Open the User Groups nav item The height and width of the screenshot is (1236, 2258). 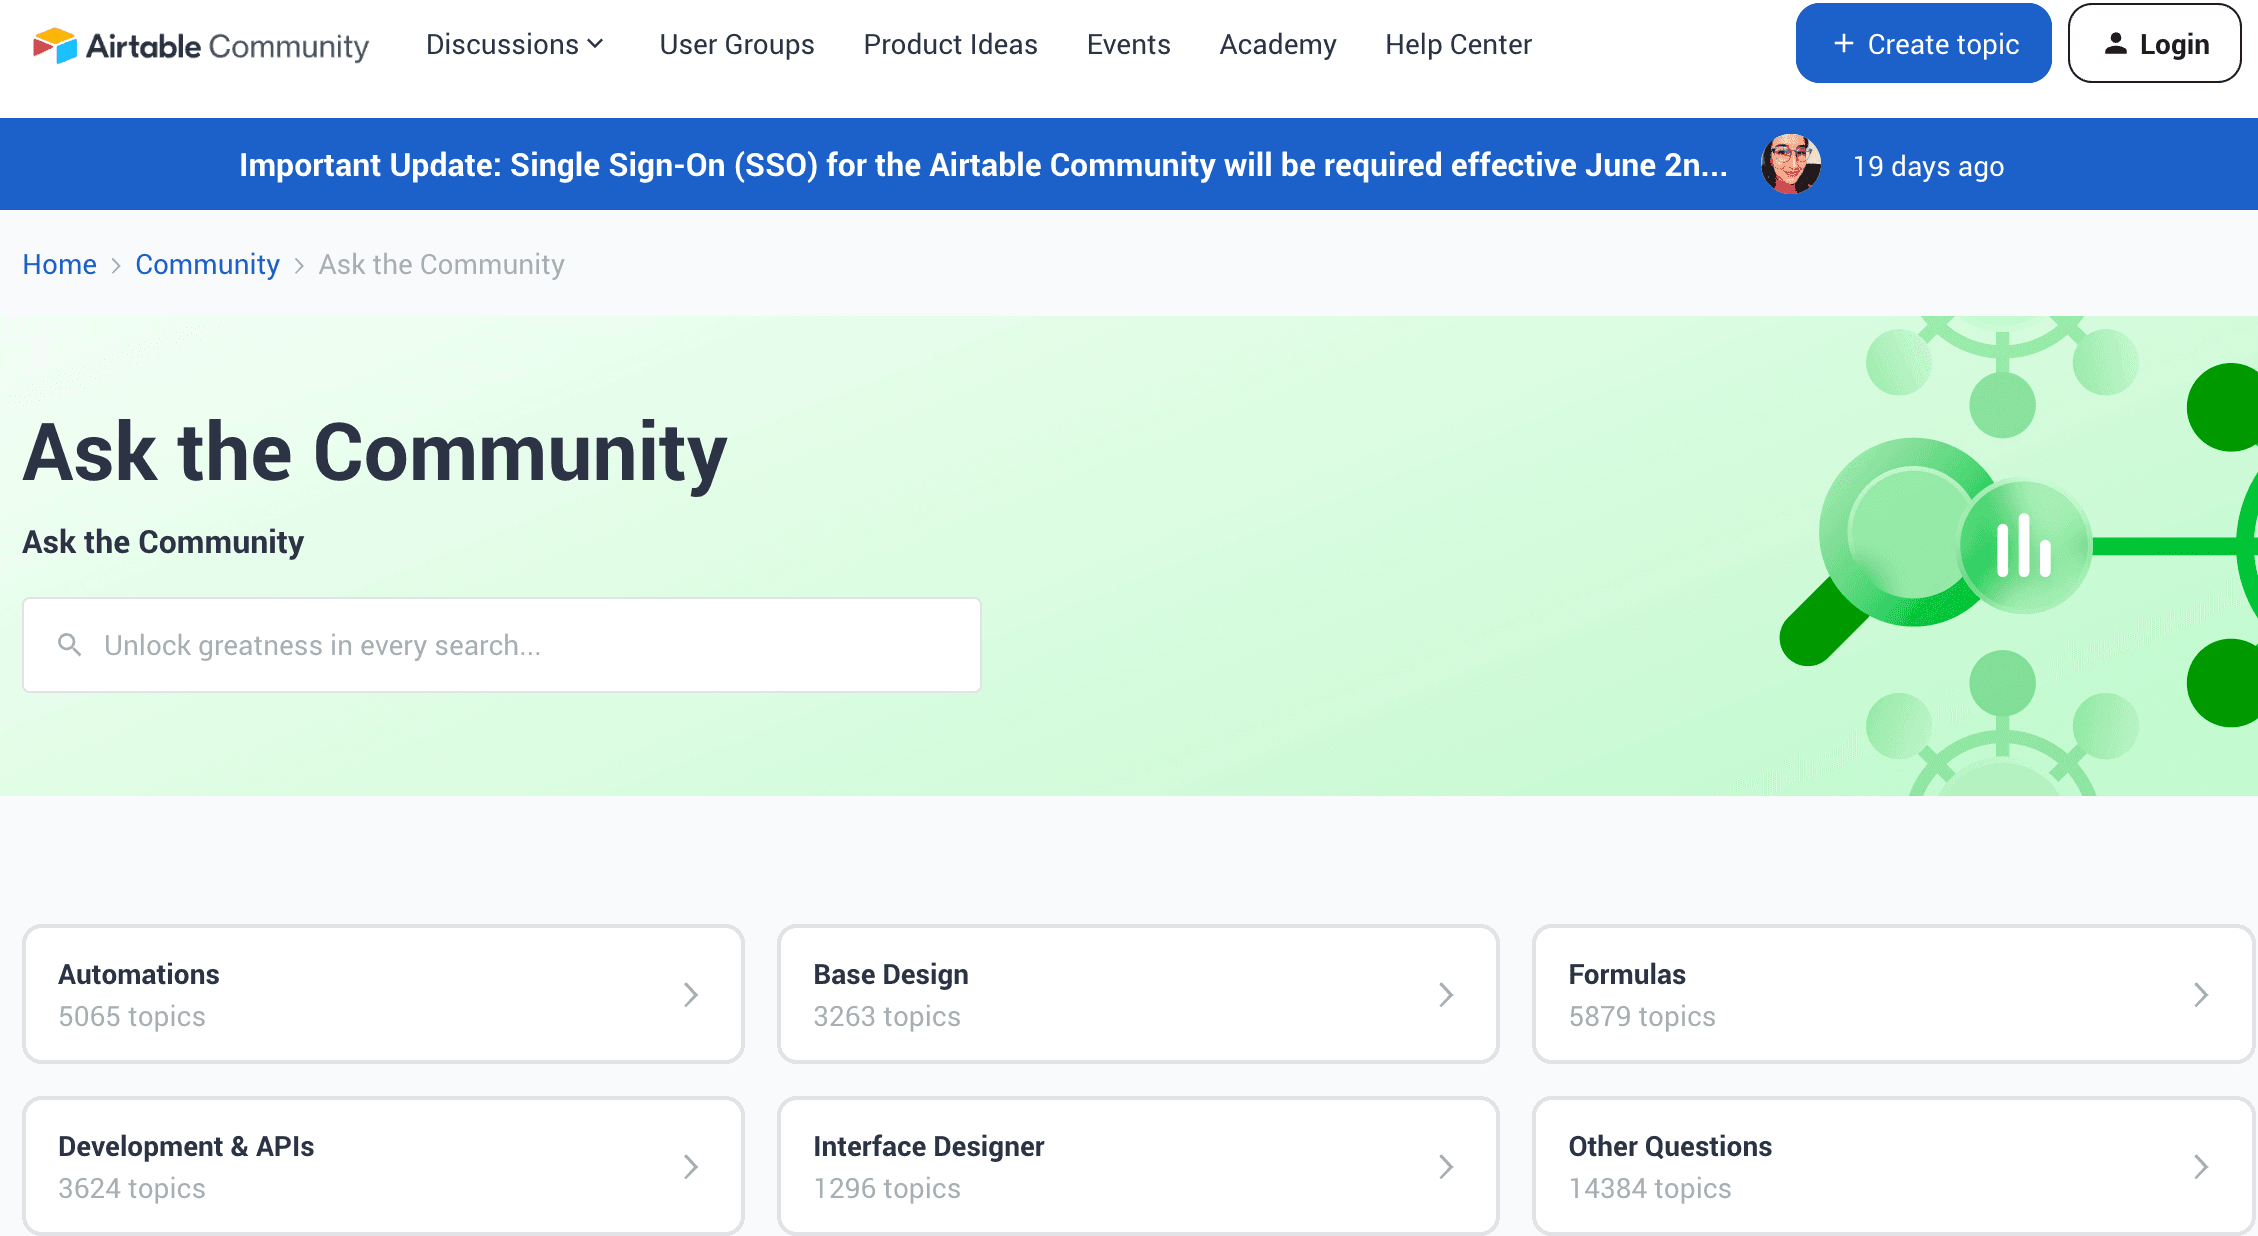pos(737,45)
